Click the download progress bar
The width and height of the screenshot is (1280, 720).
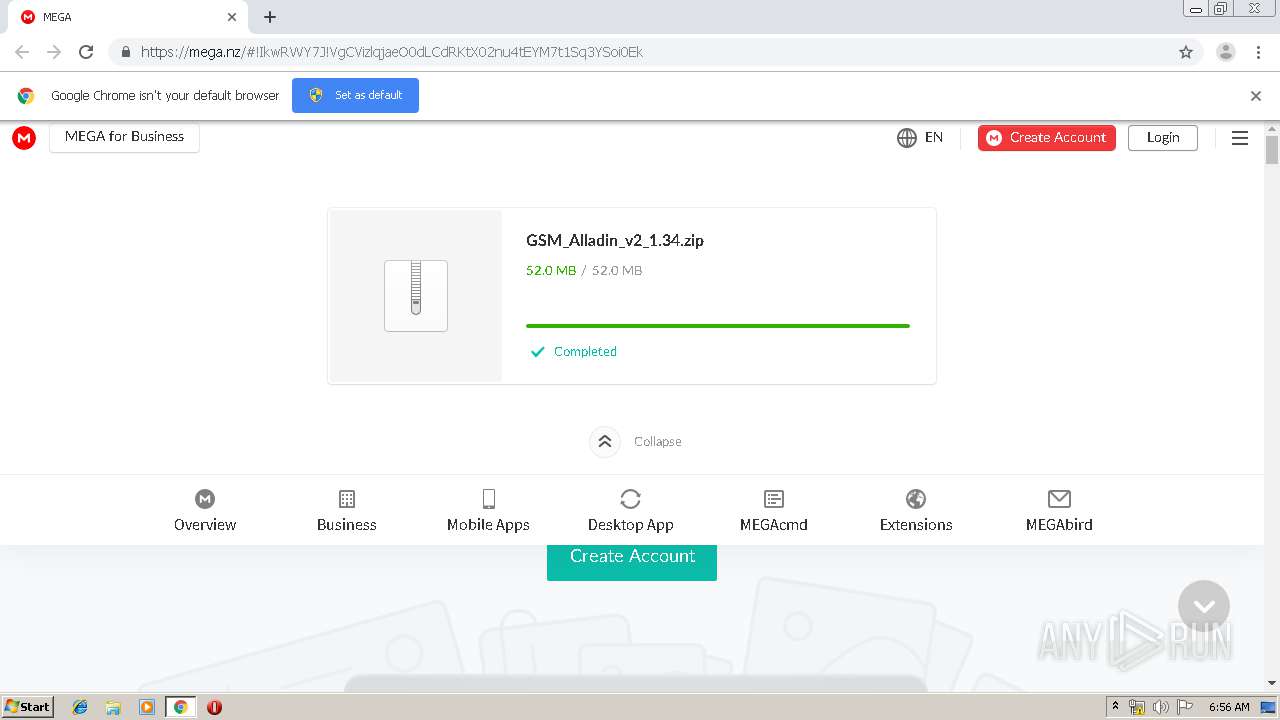718,326
